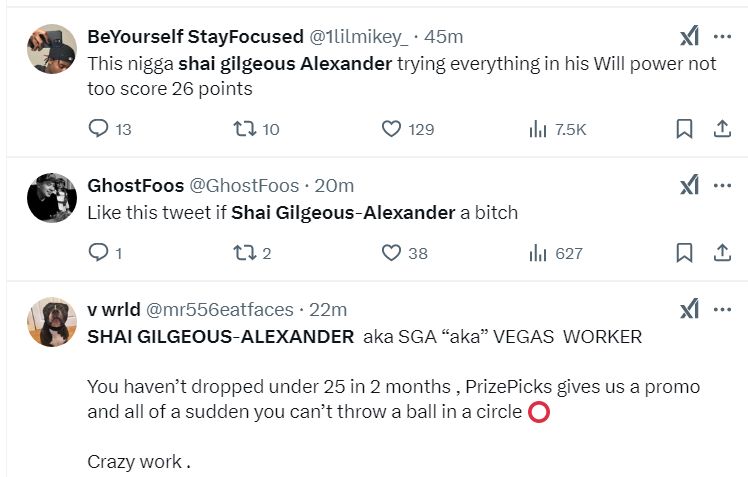Screen dimensions: 748x477
Task: Click the BeYourself StayFocused profile picture
Action: 52,49
